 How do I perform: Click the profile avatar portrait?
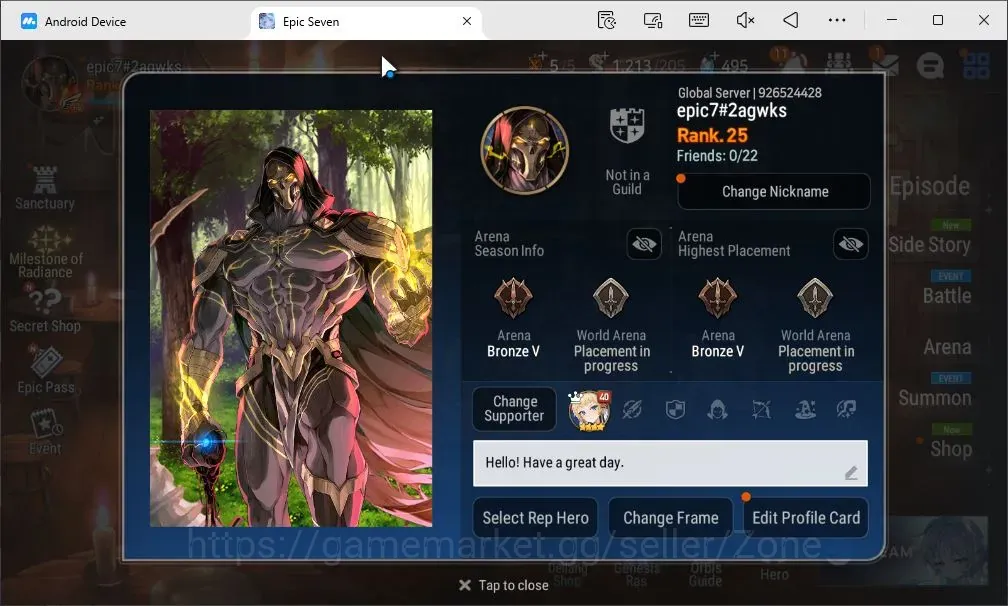click(x=525, y=150)
